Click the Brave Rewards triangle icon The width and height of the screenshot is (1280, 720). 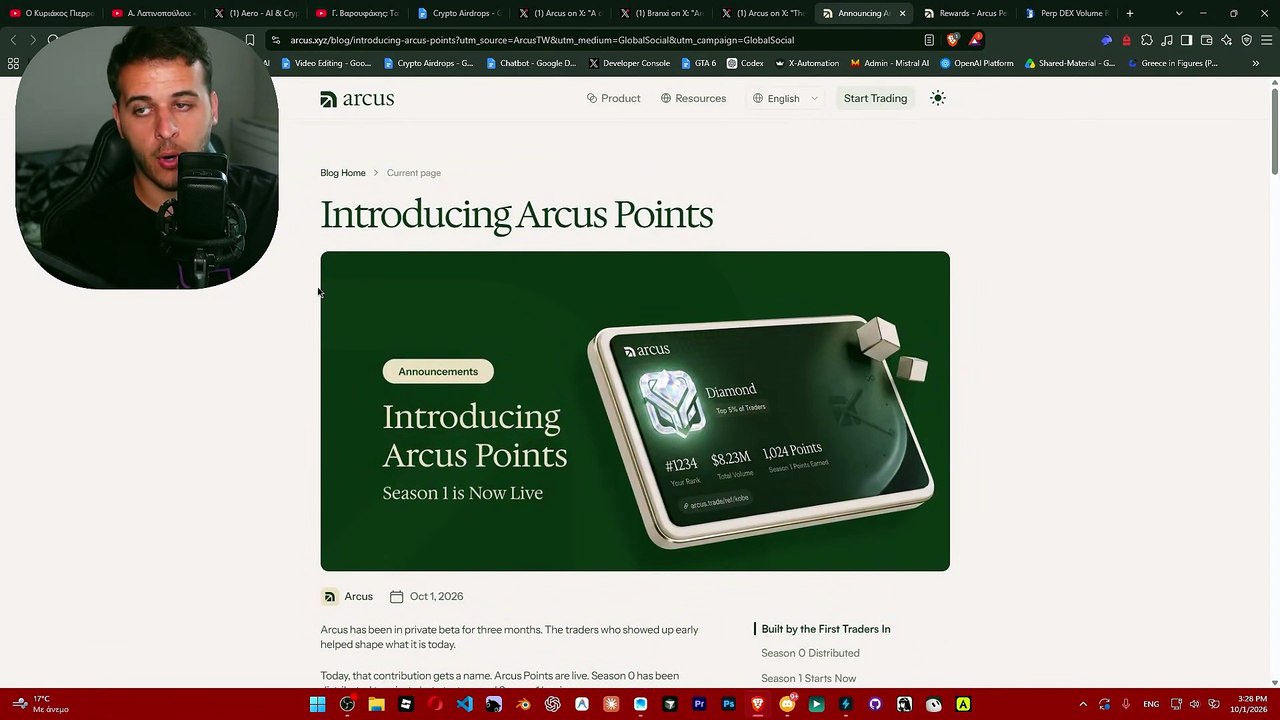975,40
